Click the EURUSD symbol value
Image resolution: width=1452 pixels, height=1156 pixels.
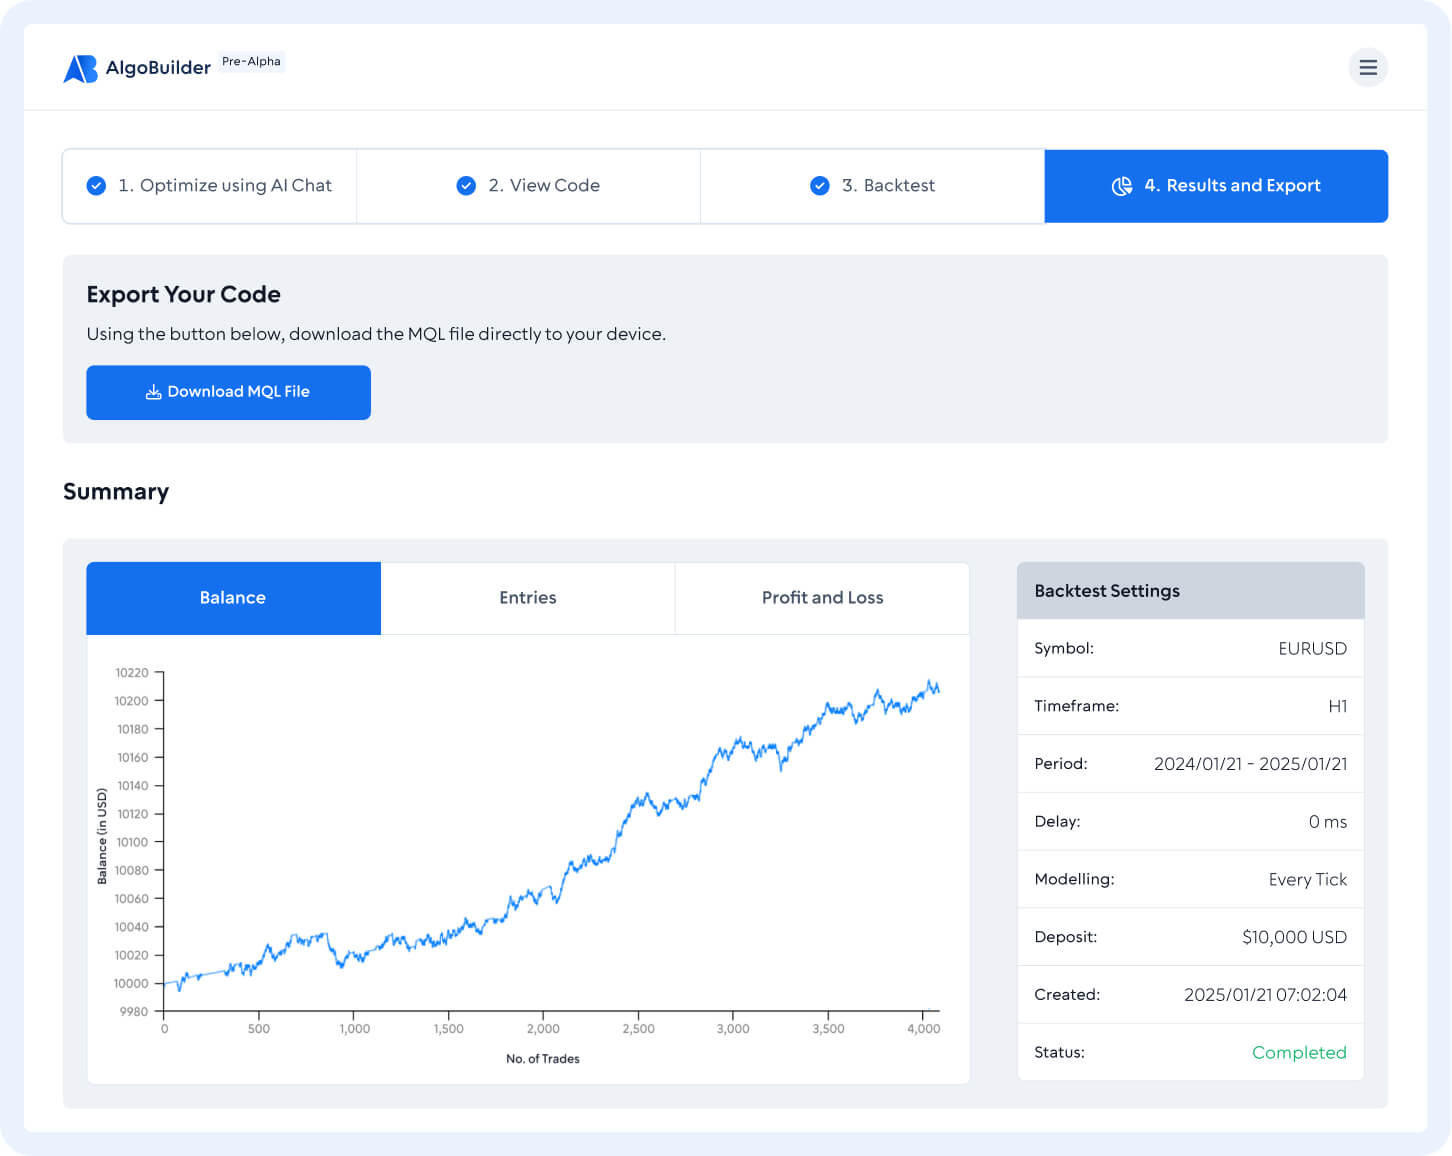(1312, 648)
